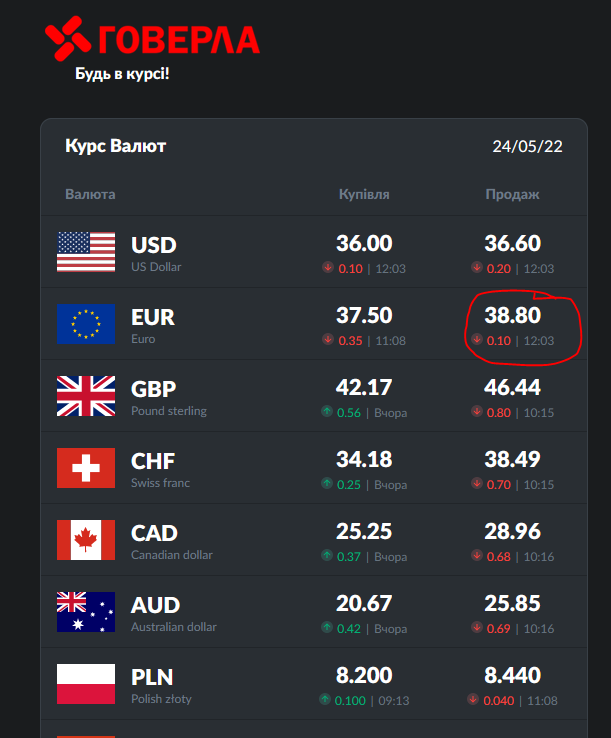Click the United Kingdom flag icon
This screenshot has width=611, height=738.
click(86, 396)
